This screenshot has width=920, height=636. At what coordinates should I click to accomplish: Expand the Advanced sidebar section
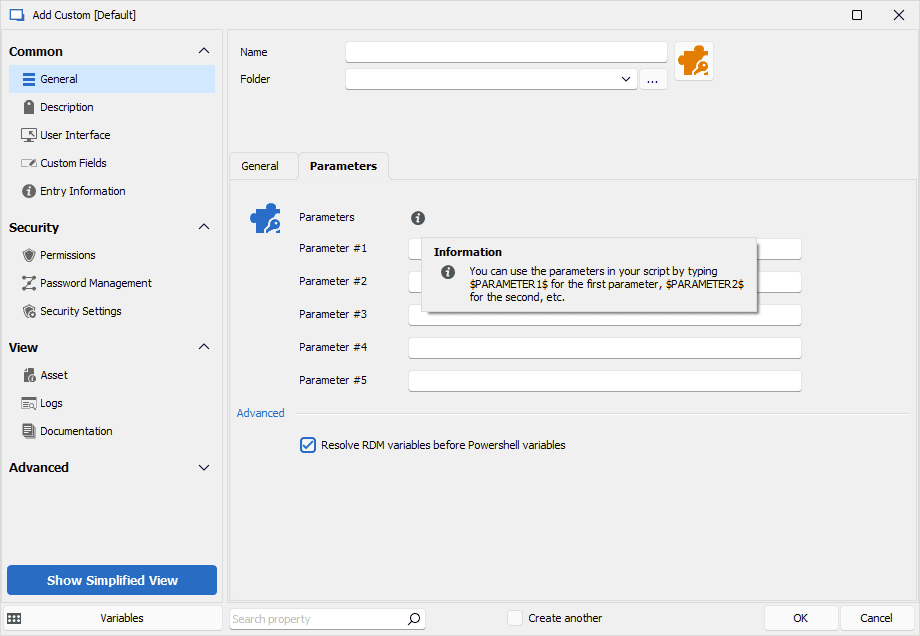[x=204, y=467]
